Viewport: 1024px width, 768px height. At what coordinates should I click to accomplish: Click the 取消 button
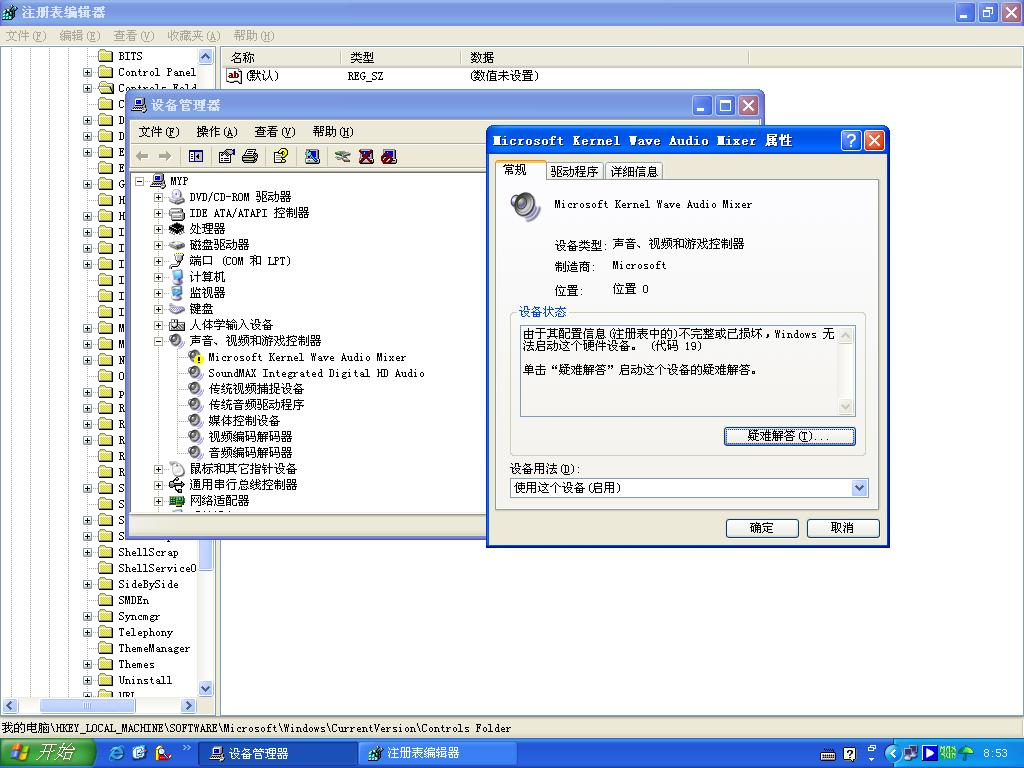point(842,528)
